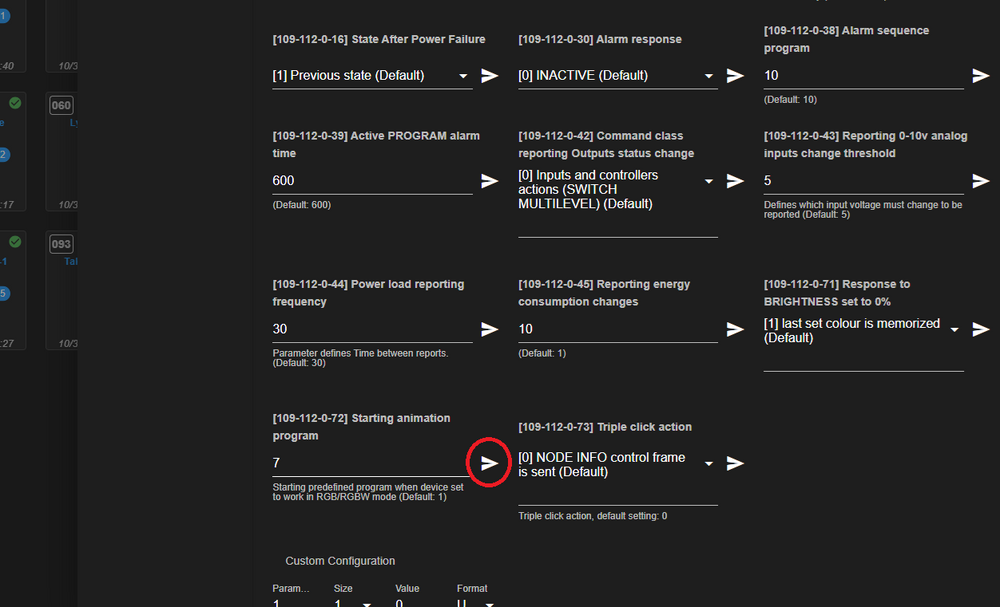Send the Alarm sequence program value
The image size is (1000, 607).
pos(980,75)
